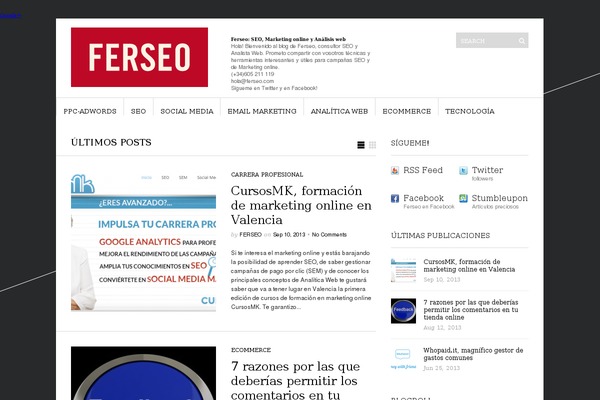Click sidebar thumbnail for CursosMK publication
The image size is (600, 400).
tap(403, 270)
